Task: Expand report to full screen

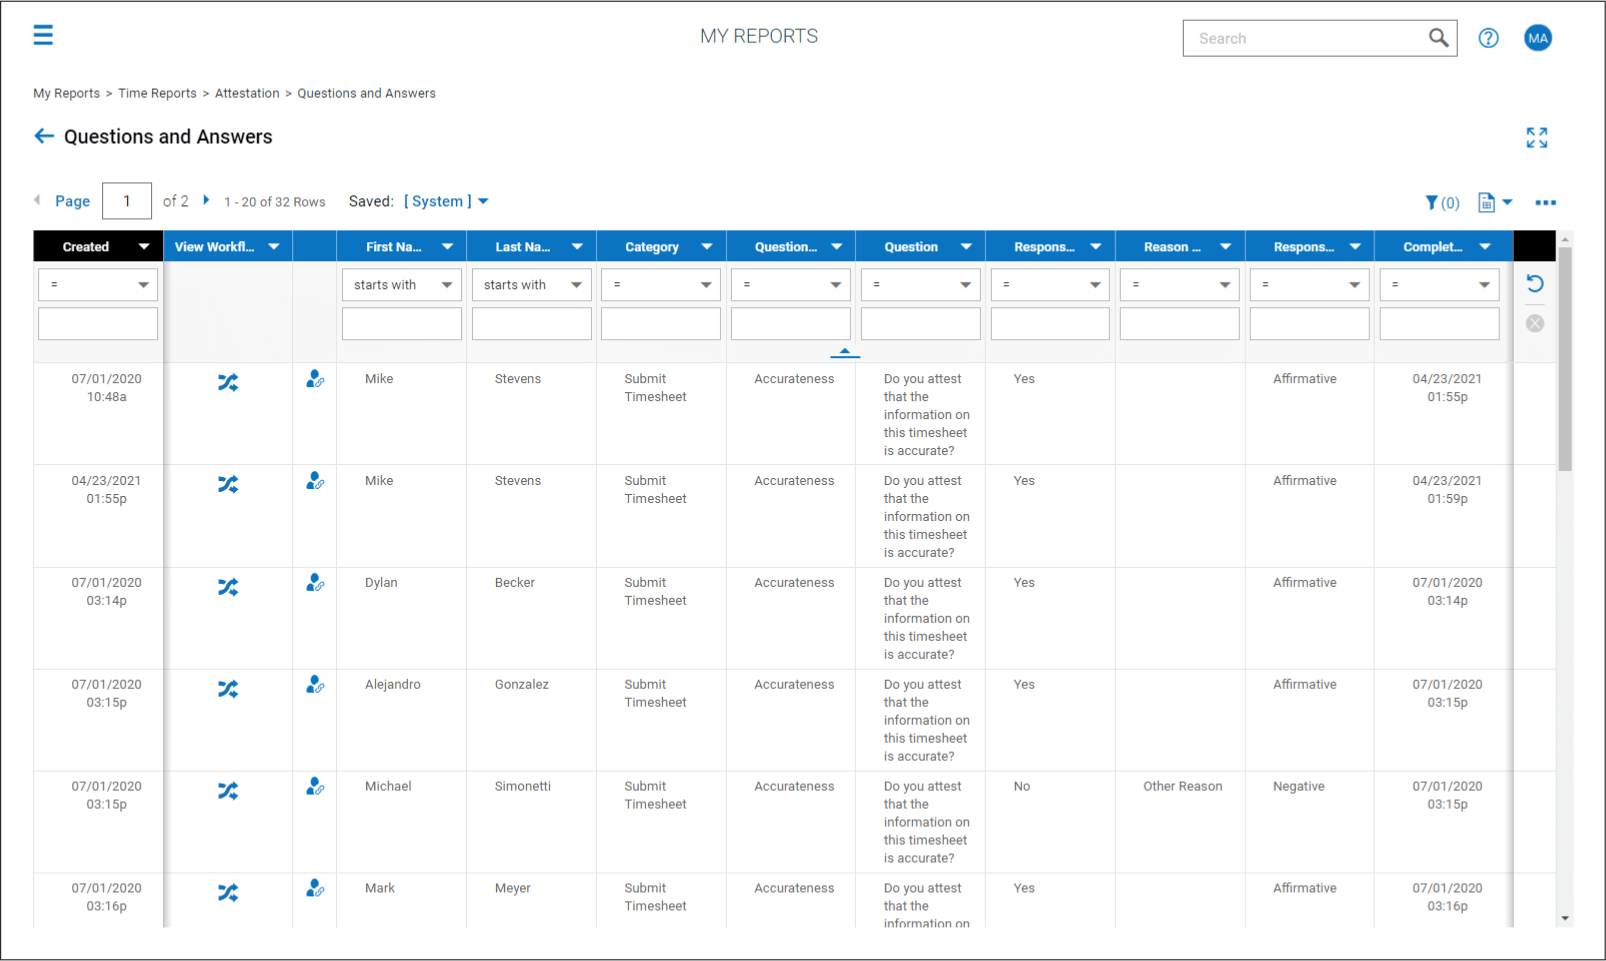Action: (x=1537, y=138)
